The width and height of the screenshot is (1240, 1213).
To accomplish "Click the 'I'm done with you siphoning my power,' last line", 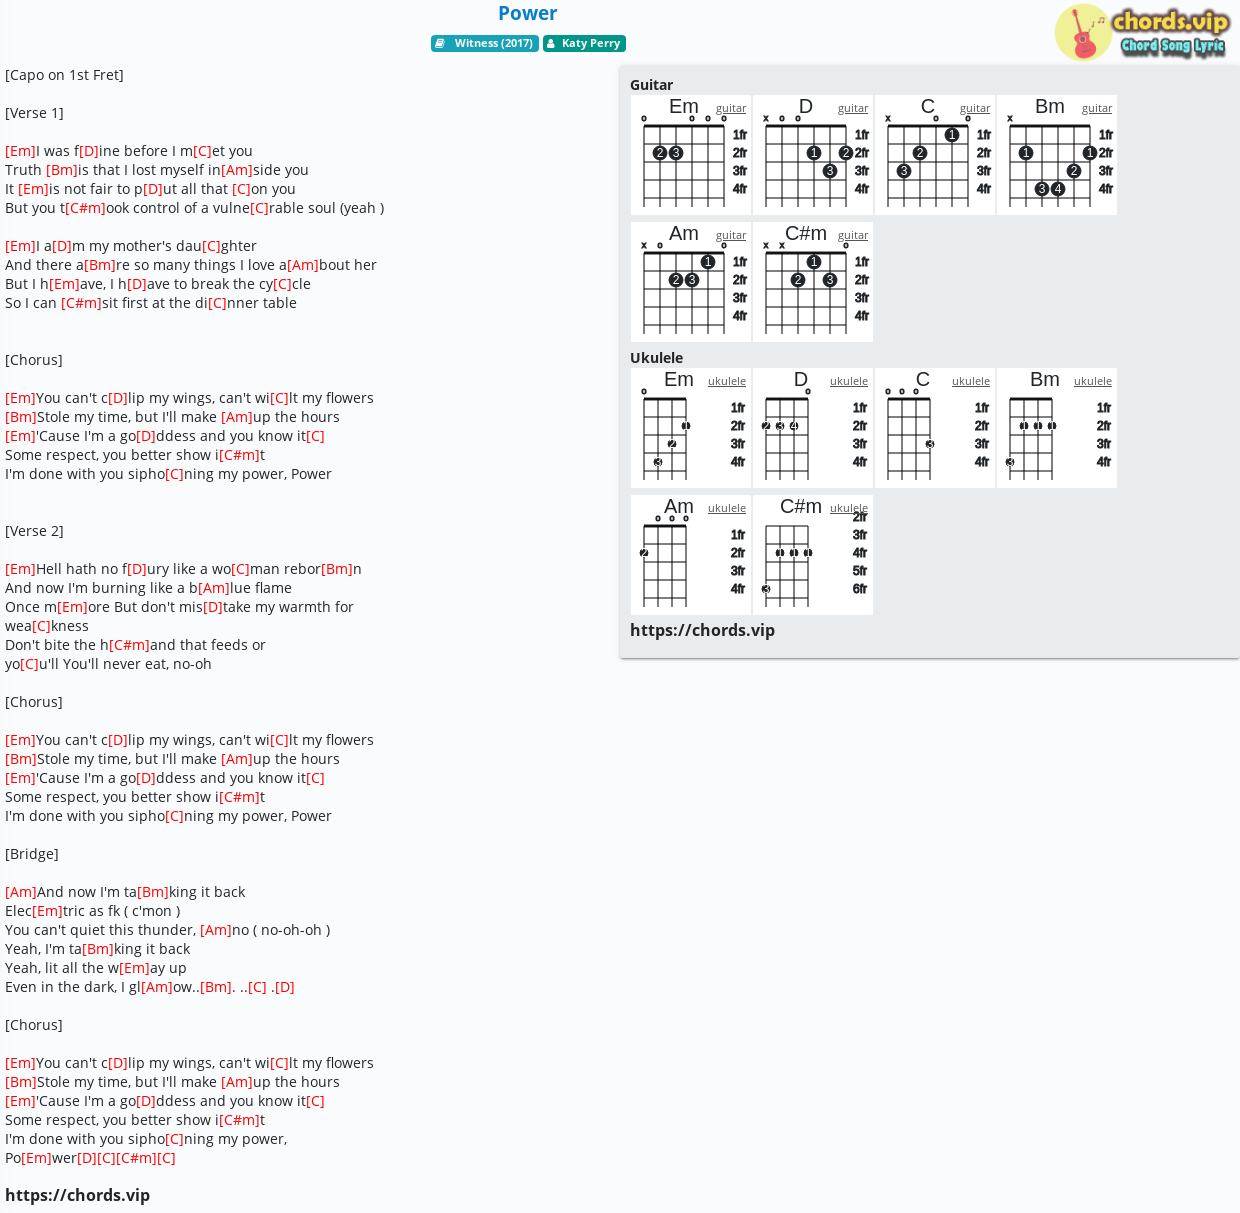I will (146, 1139).
